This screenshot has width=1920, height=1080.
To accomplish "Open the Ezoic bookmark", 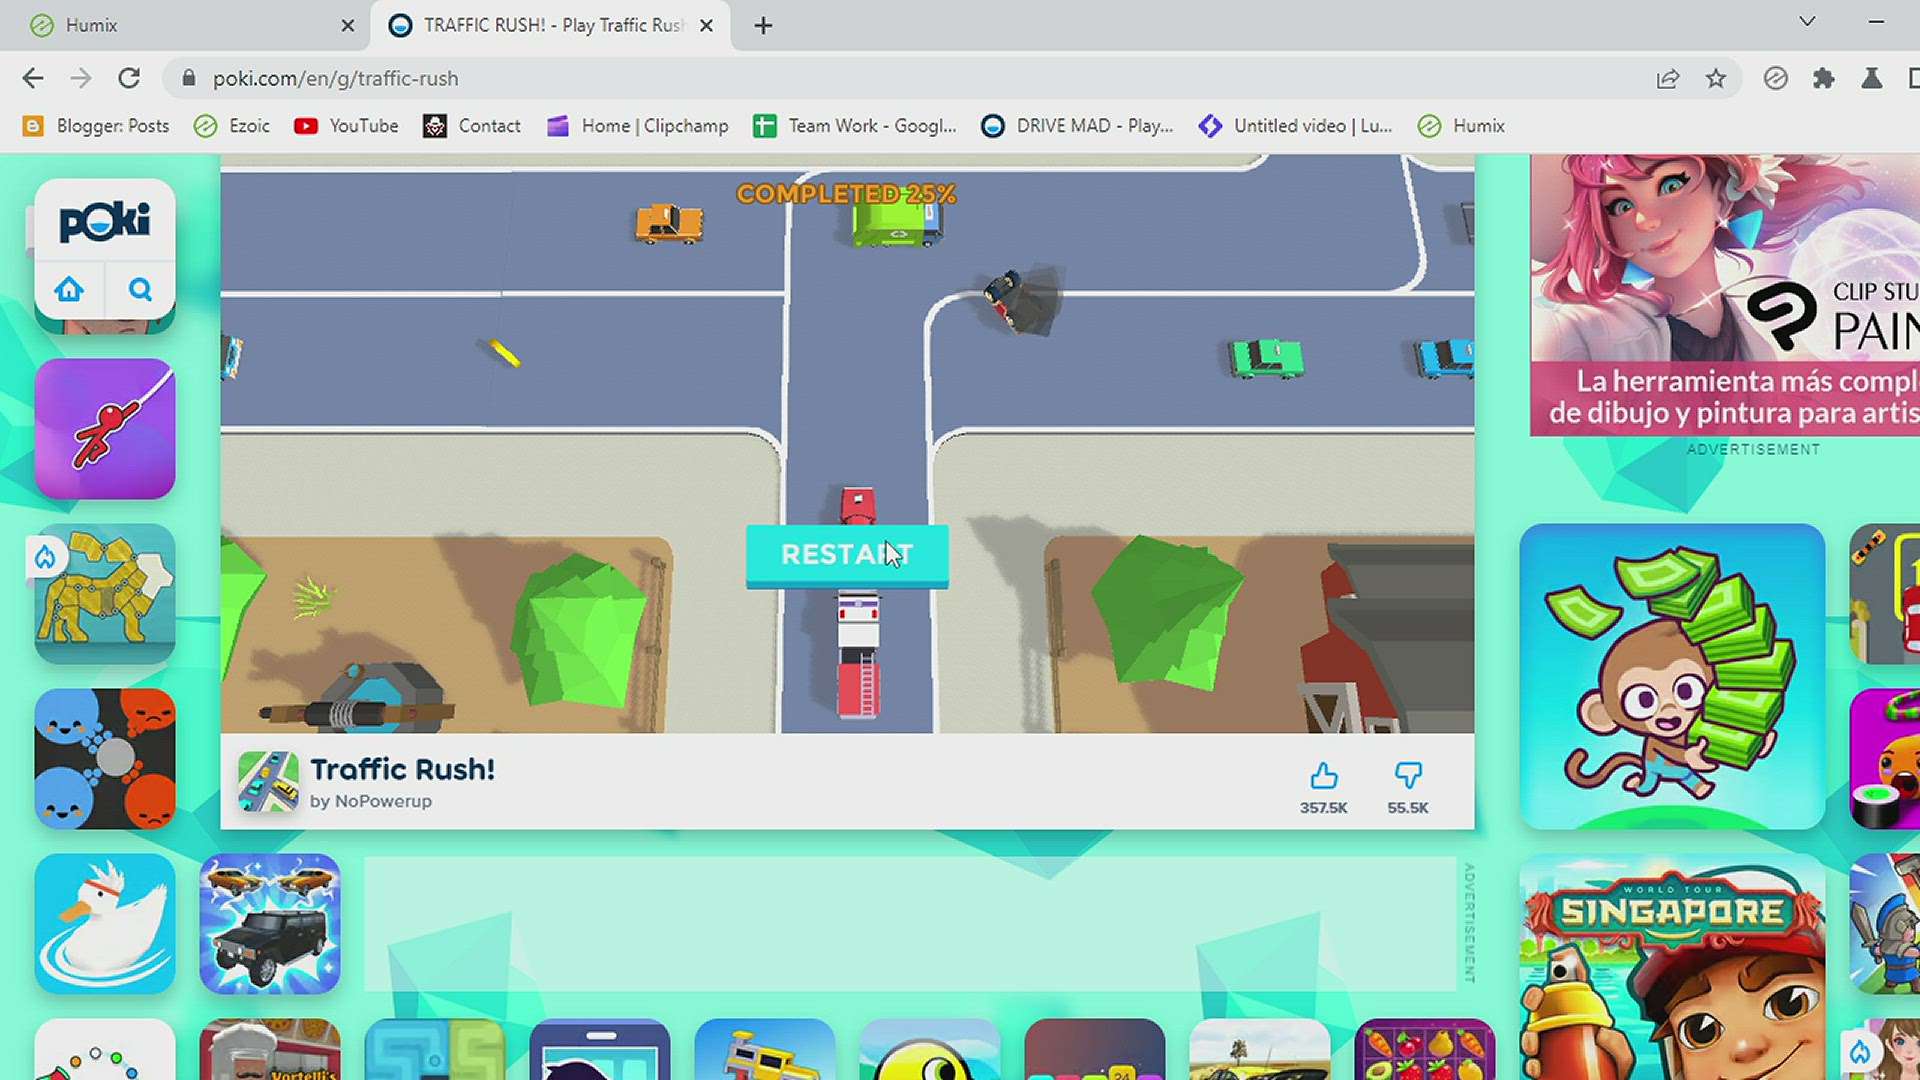I will pos(232,126).
